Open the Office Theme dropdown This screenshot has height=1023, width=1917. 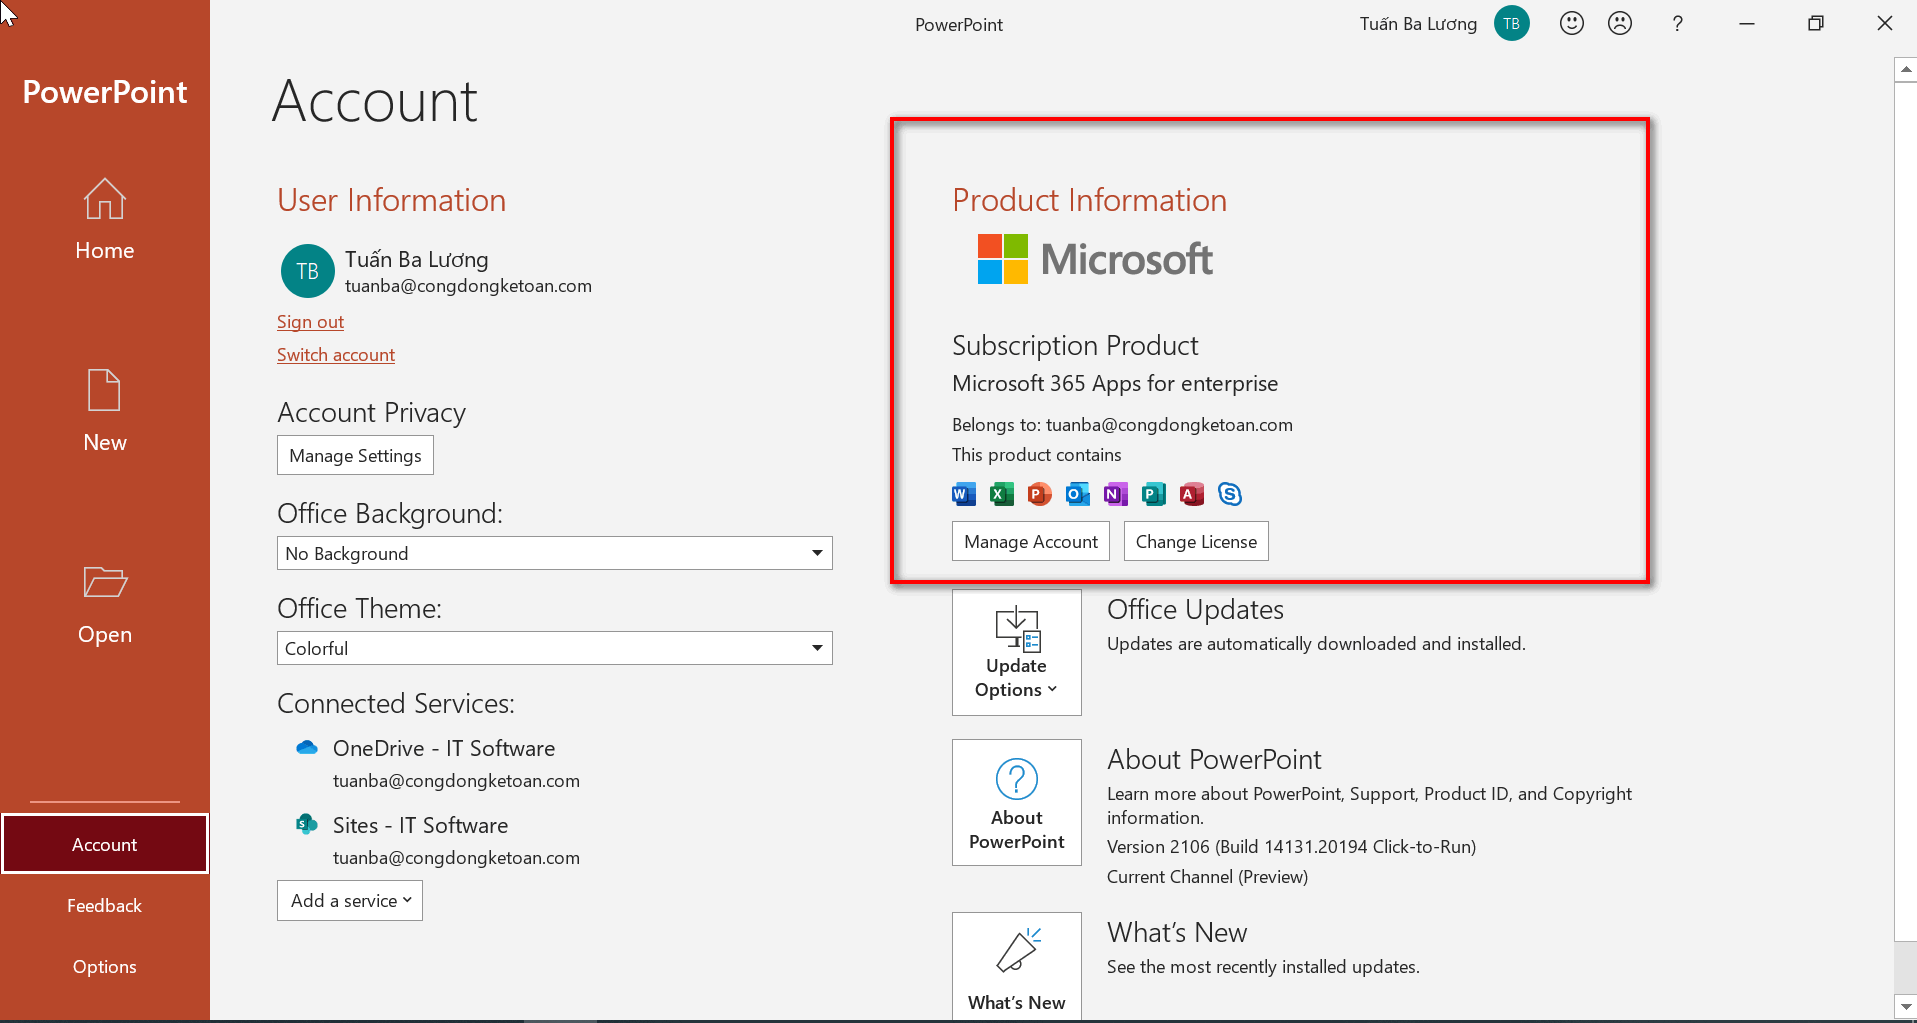coord(555,648)
